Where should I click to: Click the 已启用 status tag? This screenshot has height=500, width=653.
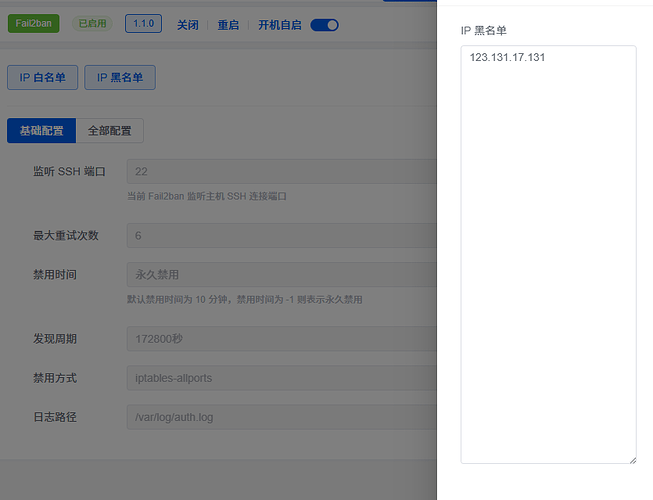point(93,24)
